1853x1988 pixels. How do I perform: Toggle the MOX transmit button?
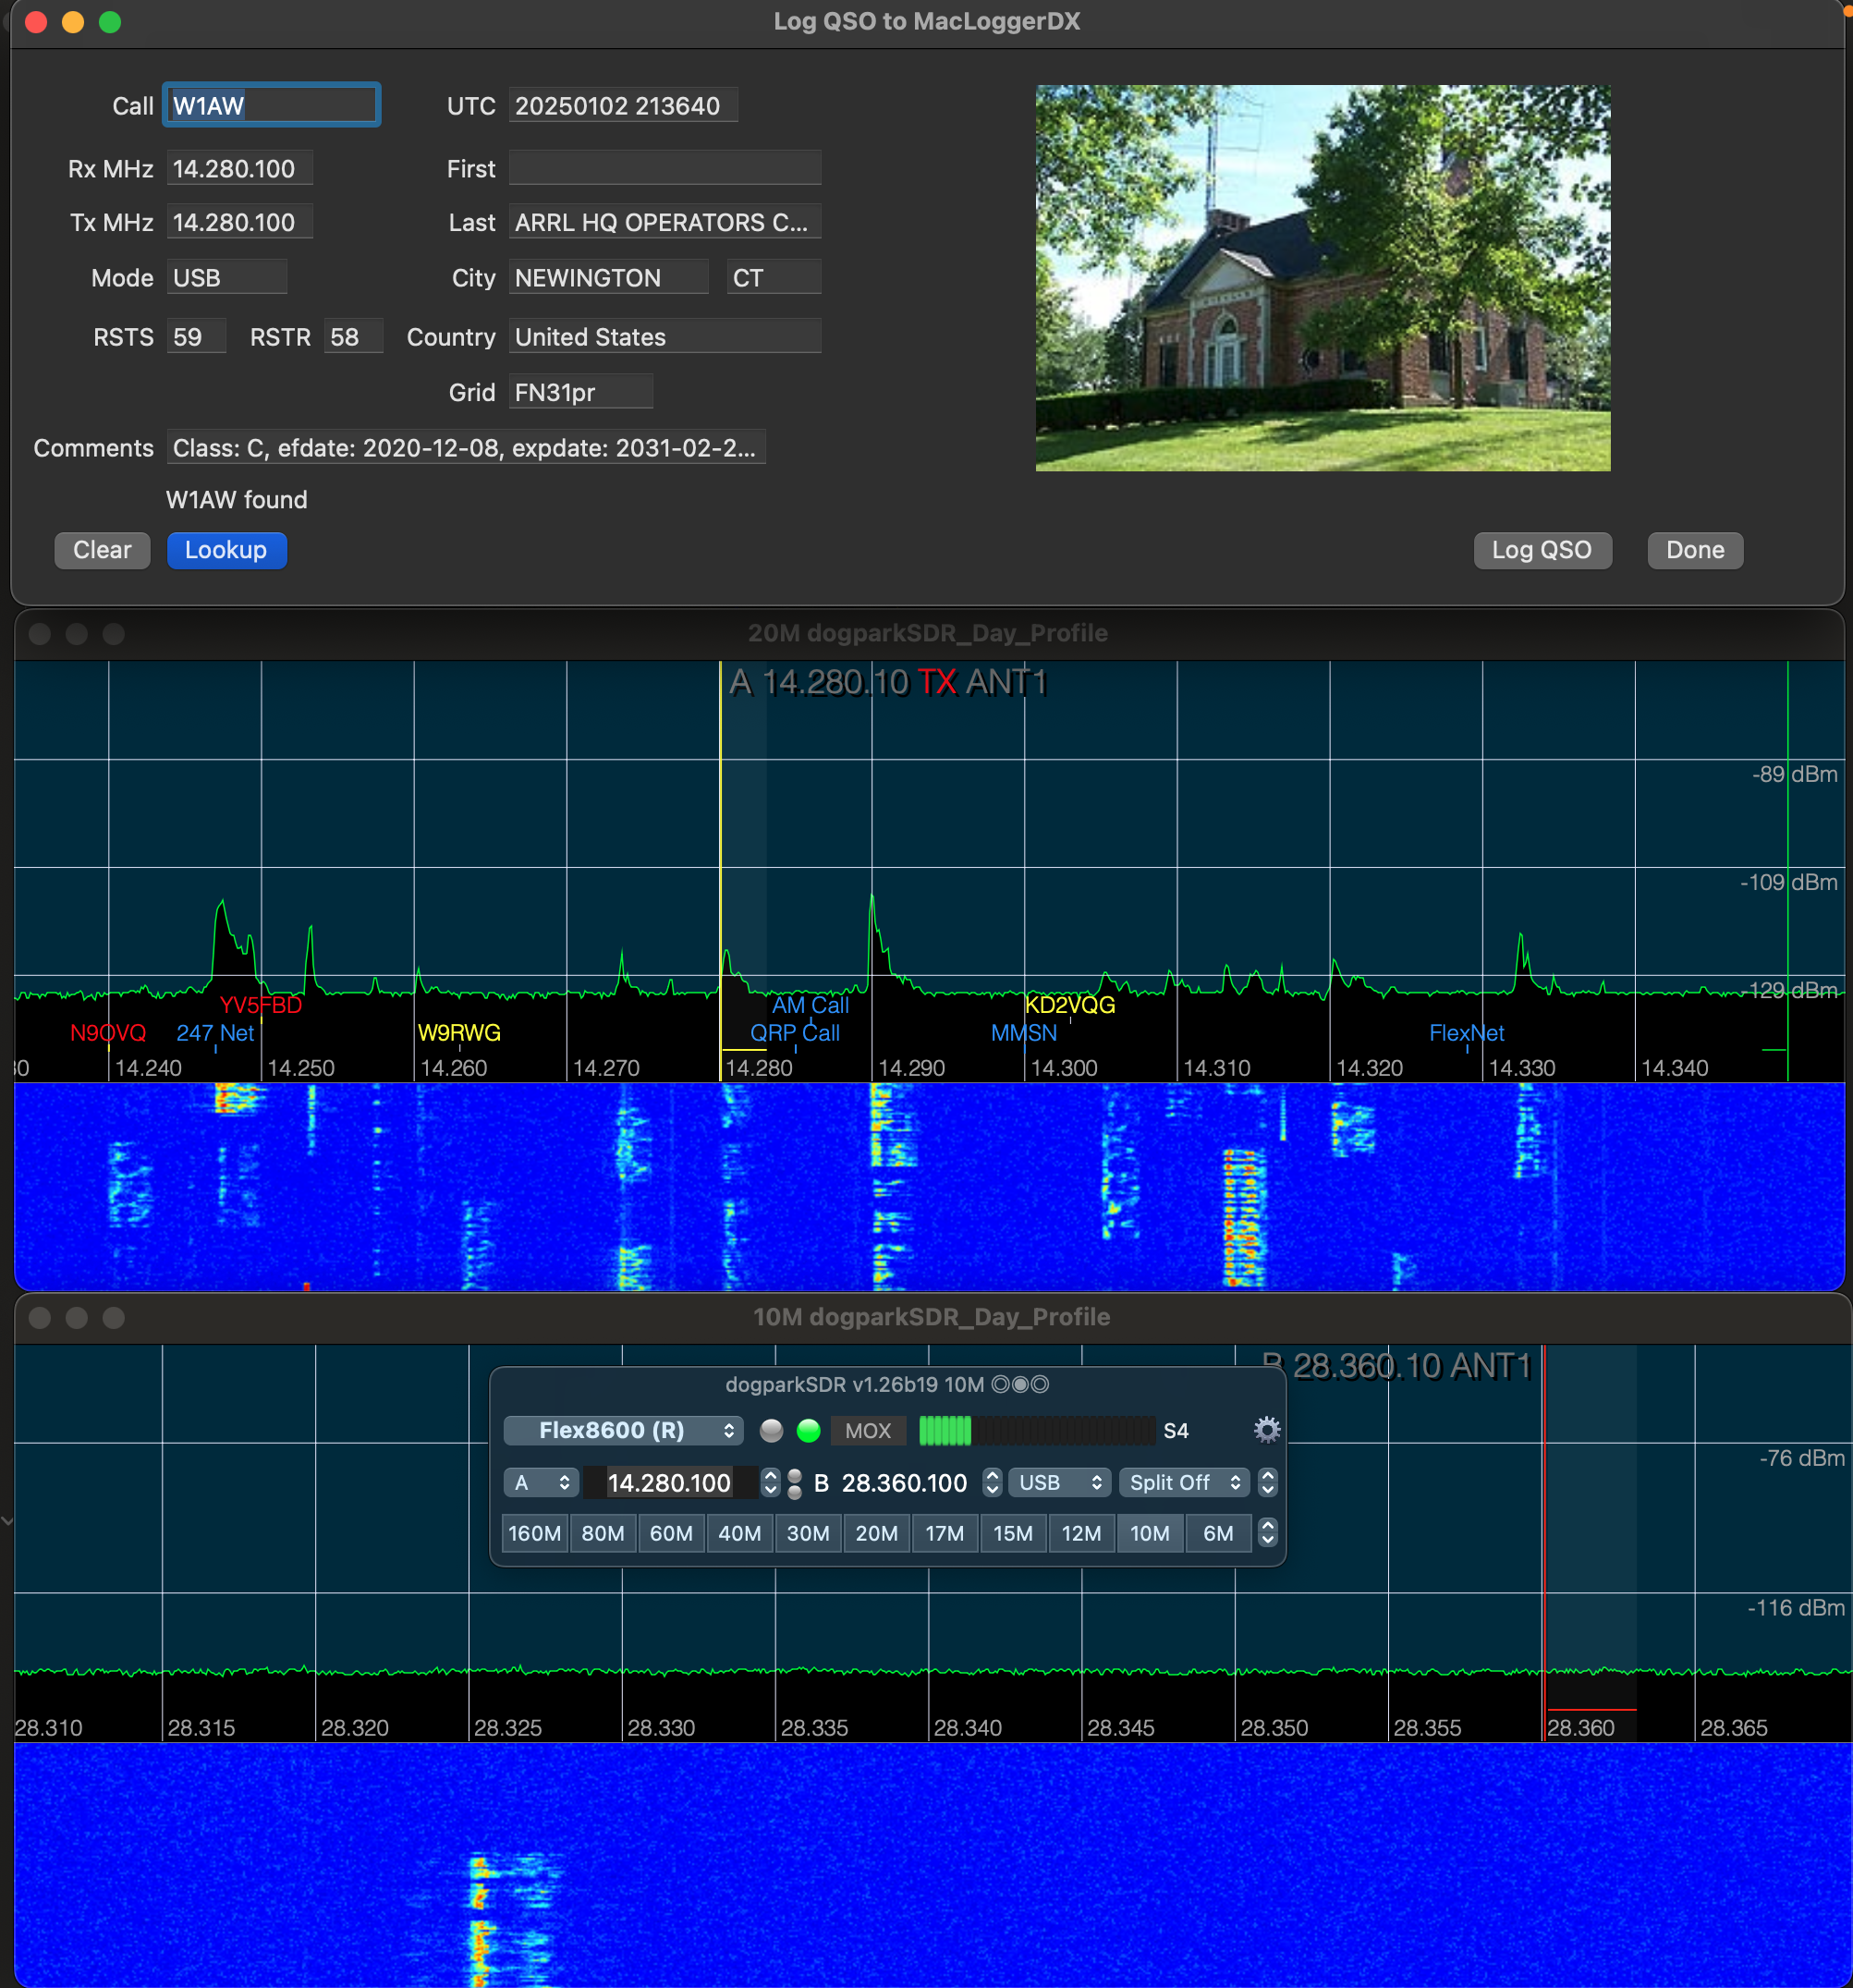[x=867, y=1430]
